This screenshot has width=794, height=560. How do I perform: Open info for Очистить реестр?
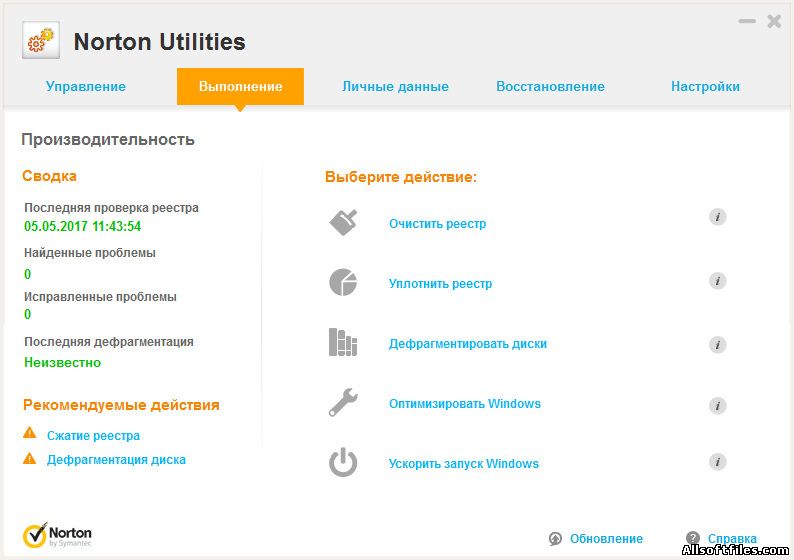[x=717, y=217]
